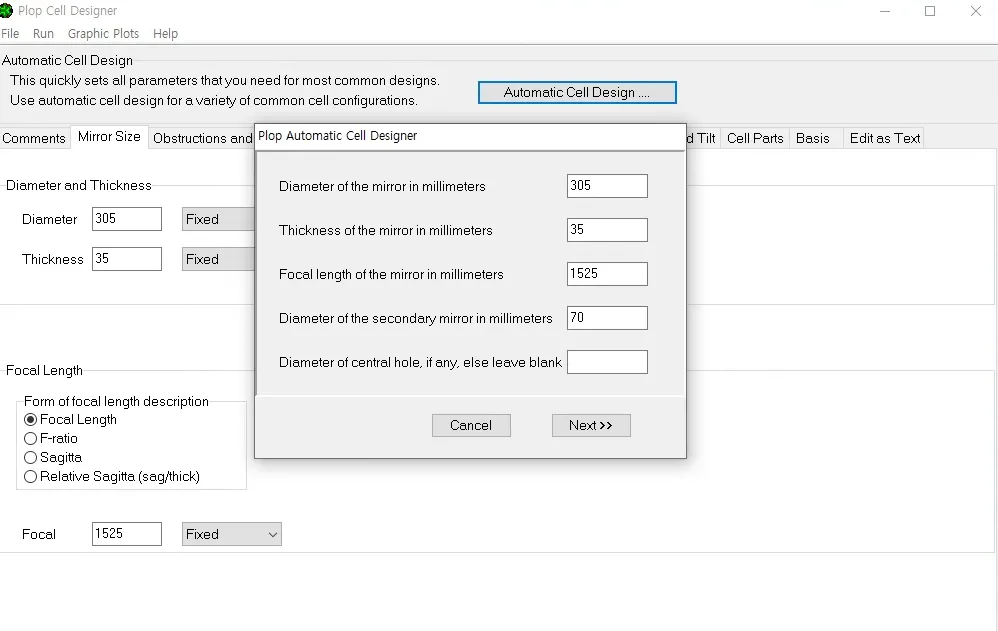Viewport: 998px width, 631px height.
Task: Open the Focal Fixed combo box
Action: pos(231,535)
